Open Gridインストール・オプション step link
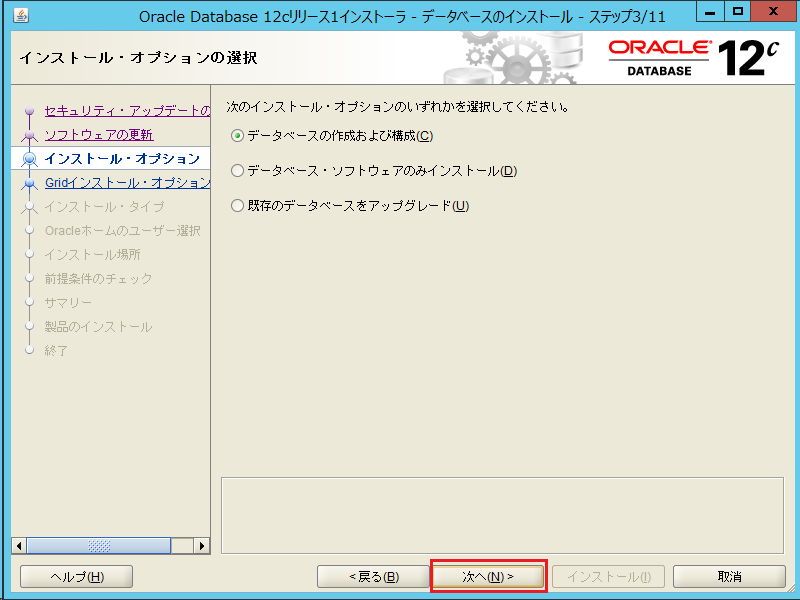The image size is (800, 600). tap(128, 183)
